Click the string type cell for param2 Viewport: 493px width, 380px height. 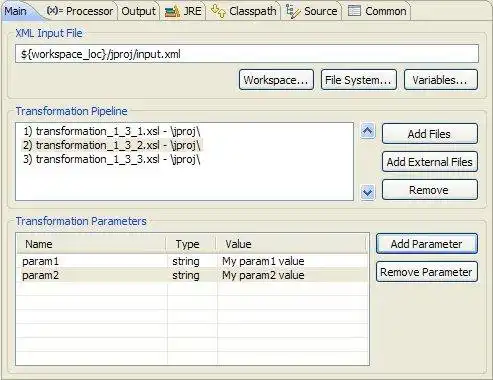[x=192, y=275]
